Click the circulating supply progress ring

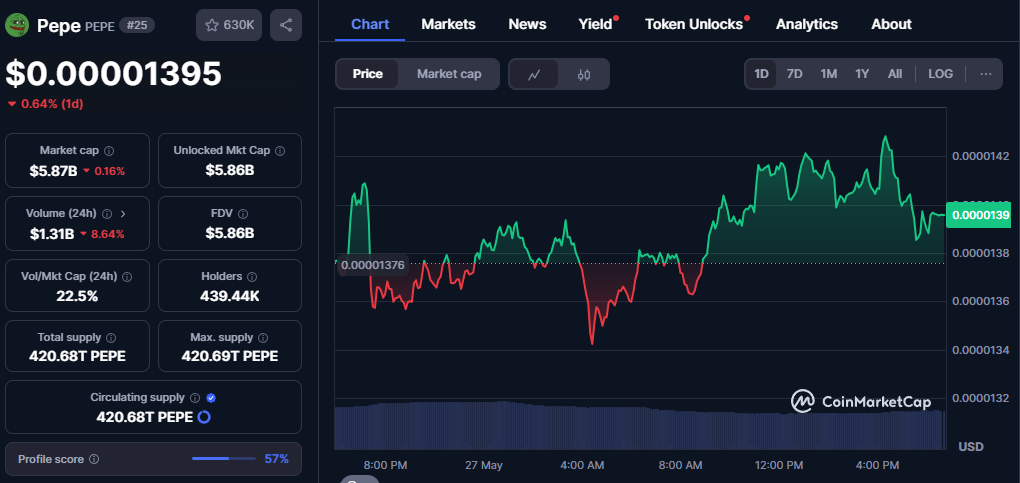click(204, 417)
